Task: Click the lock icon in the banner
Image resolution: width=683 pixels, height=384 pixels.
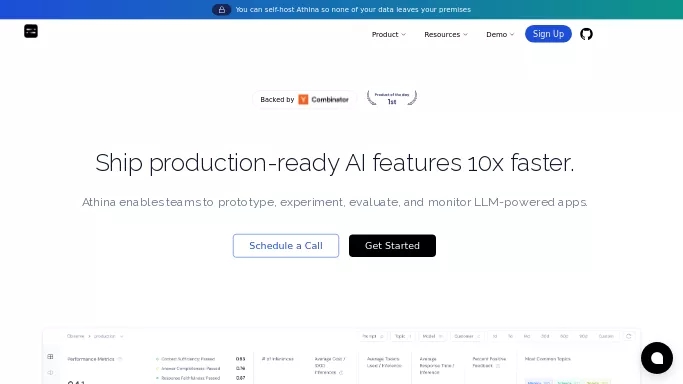Action: [x=222, y=10]
